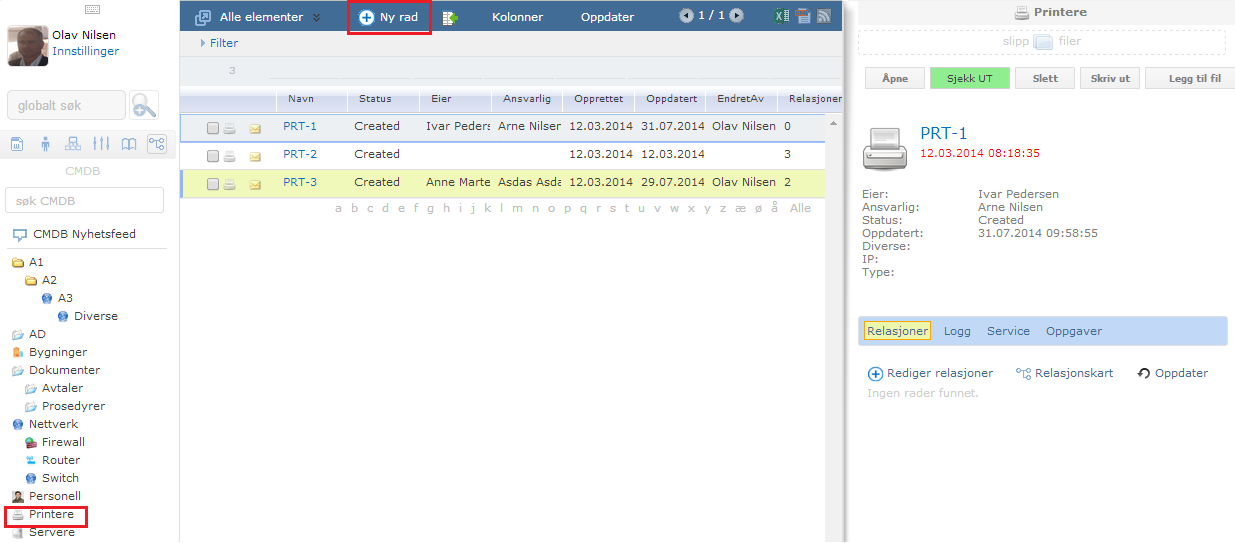Open the open-book knowledge module icon
The width and height of the screenshot is (1235, 543).
(129, 144)
